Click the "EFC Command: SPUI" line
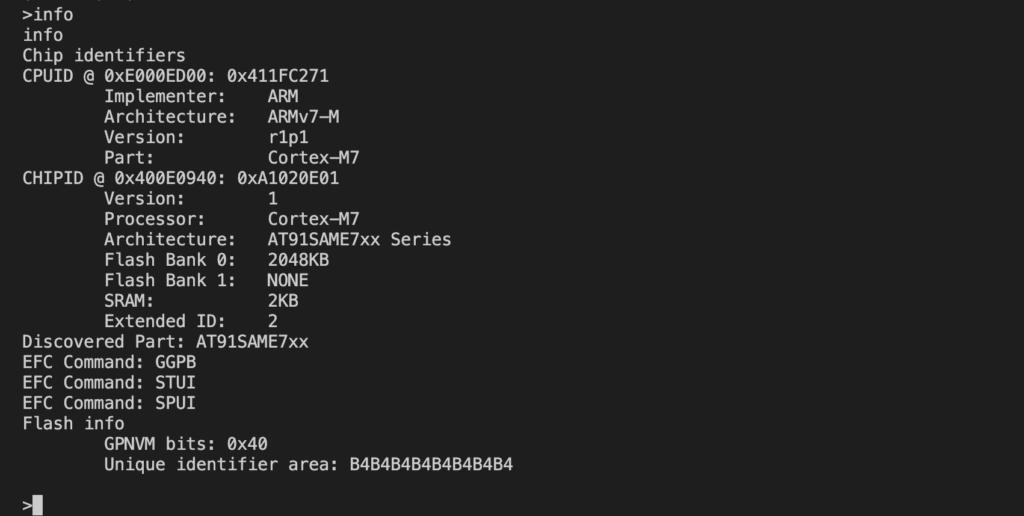 coord(109,403)
